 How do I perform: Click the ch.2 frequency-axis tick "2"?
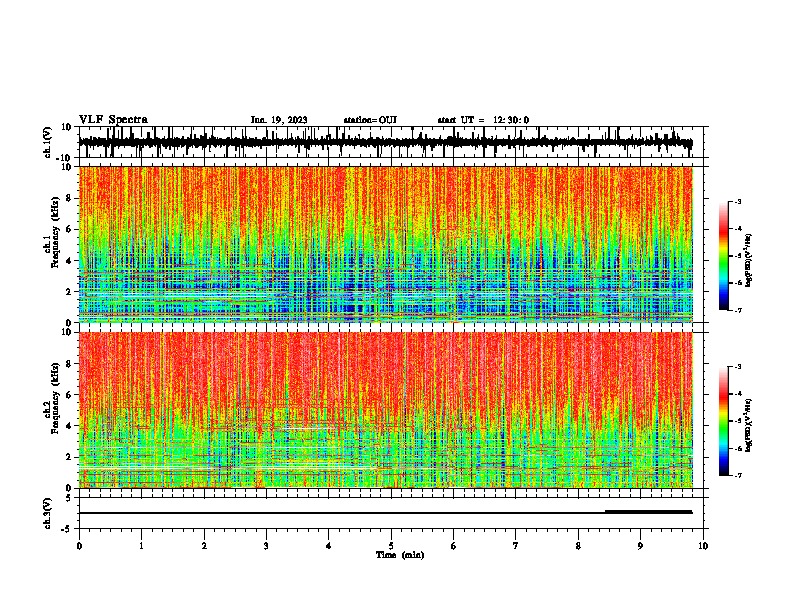[x=70, y=457]
